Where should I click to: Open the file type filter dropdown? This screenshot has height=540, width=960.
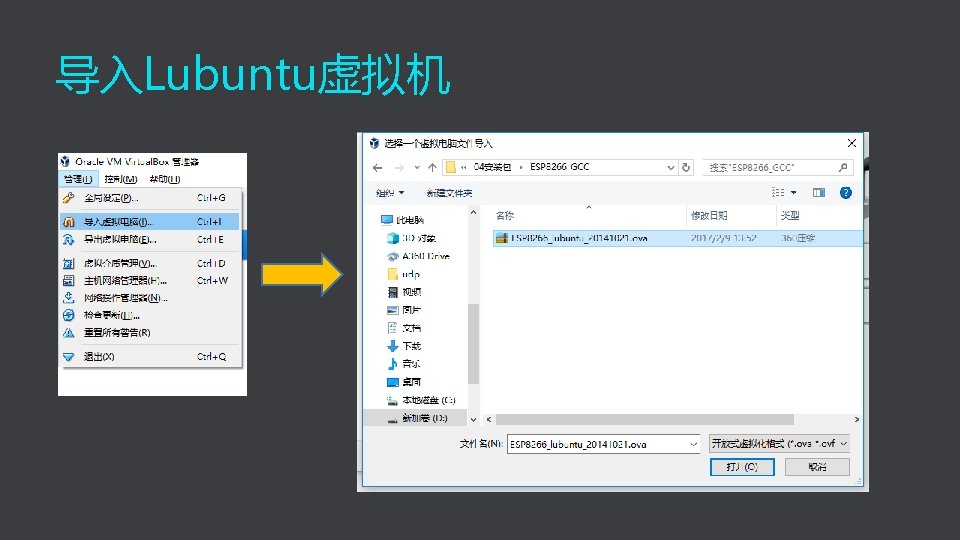click(x=779, y=443)
